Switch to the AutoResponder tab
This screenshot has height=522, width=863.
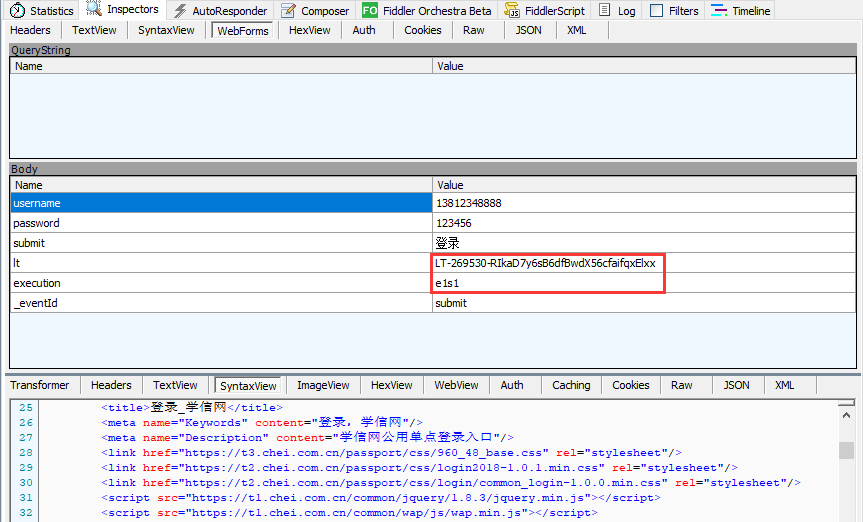click(x=221, y=10)
